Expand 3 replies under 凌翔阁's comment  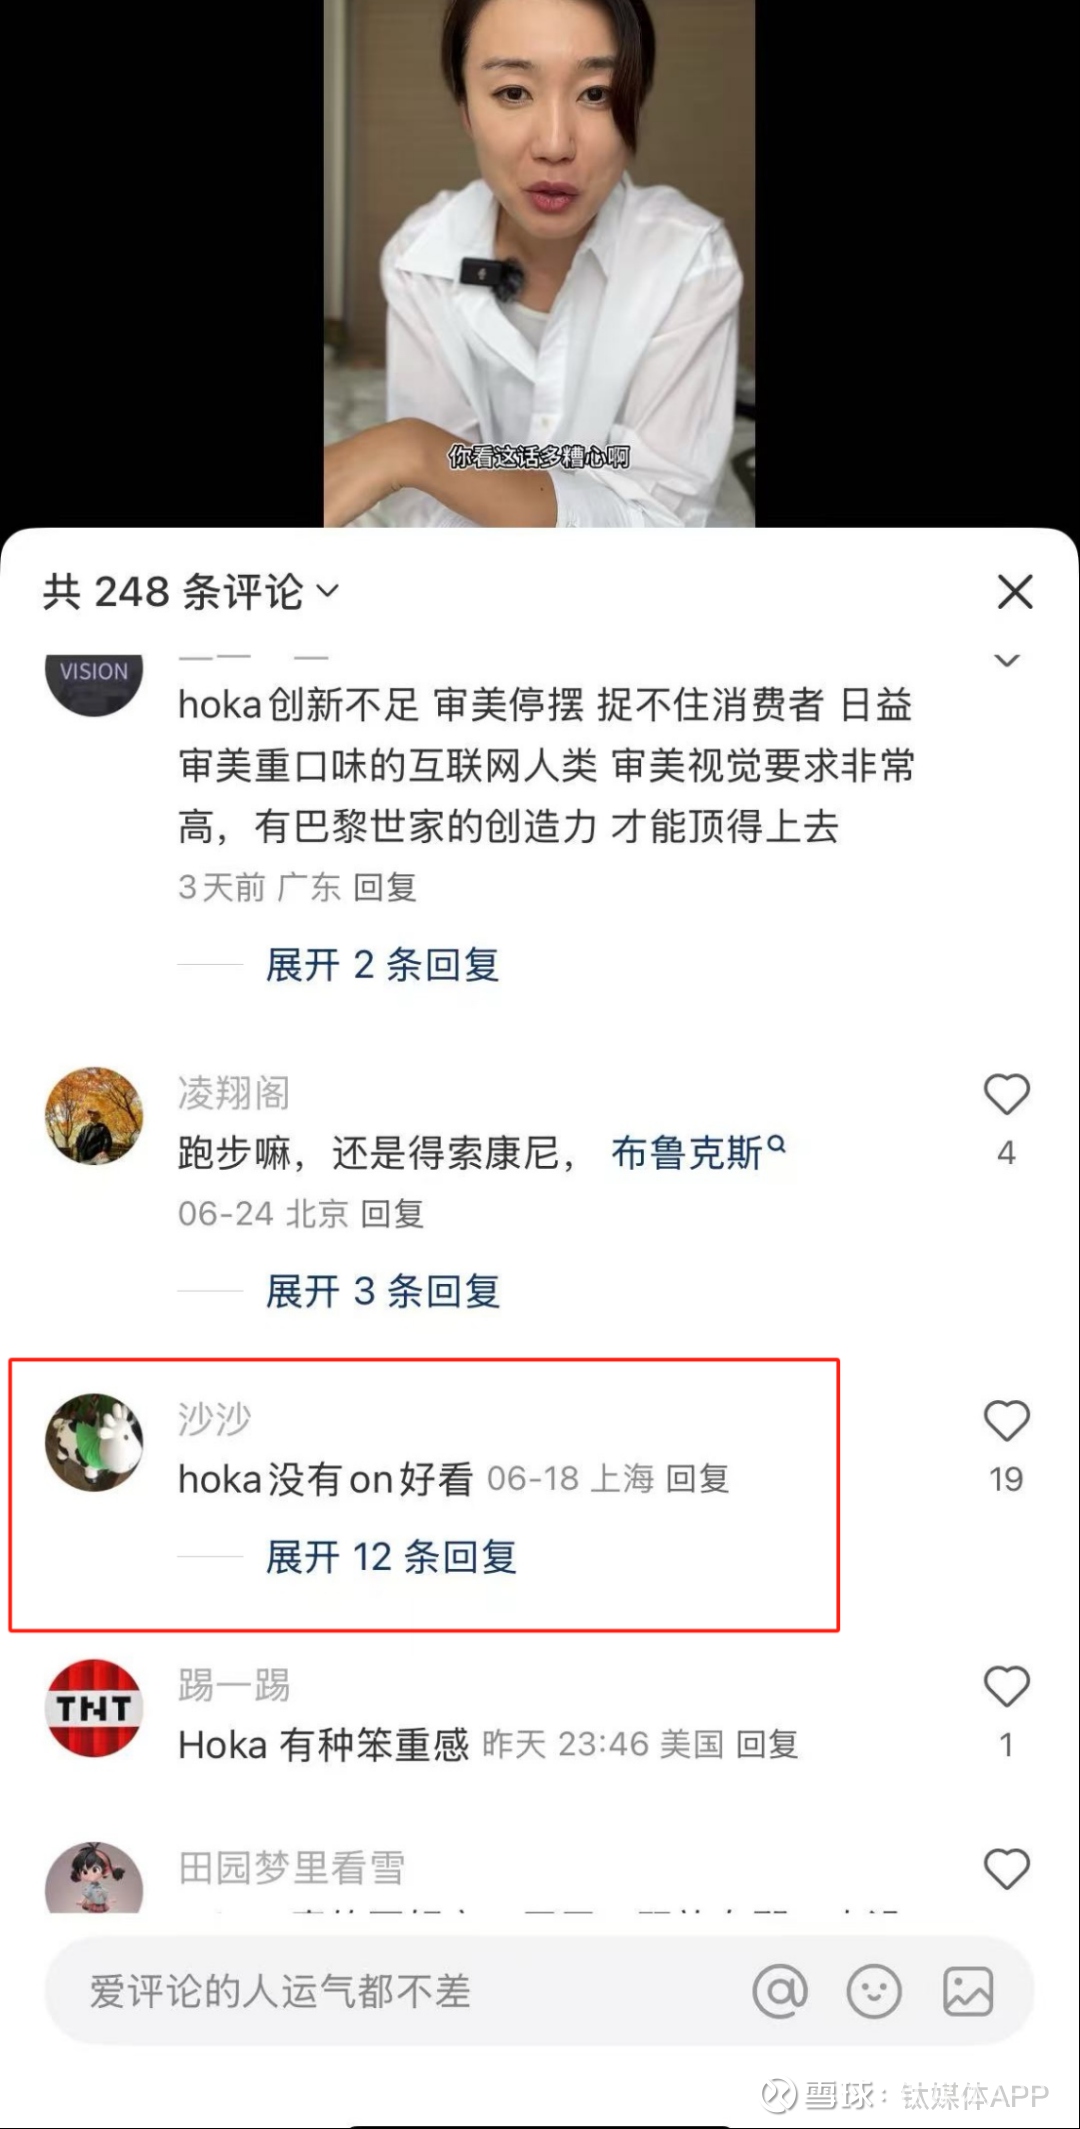pyautogui.click(x=382, y=1291)
